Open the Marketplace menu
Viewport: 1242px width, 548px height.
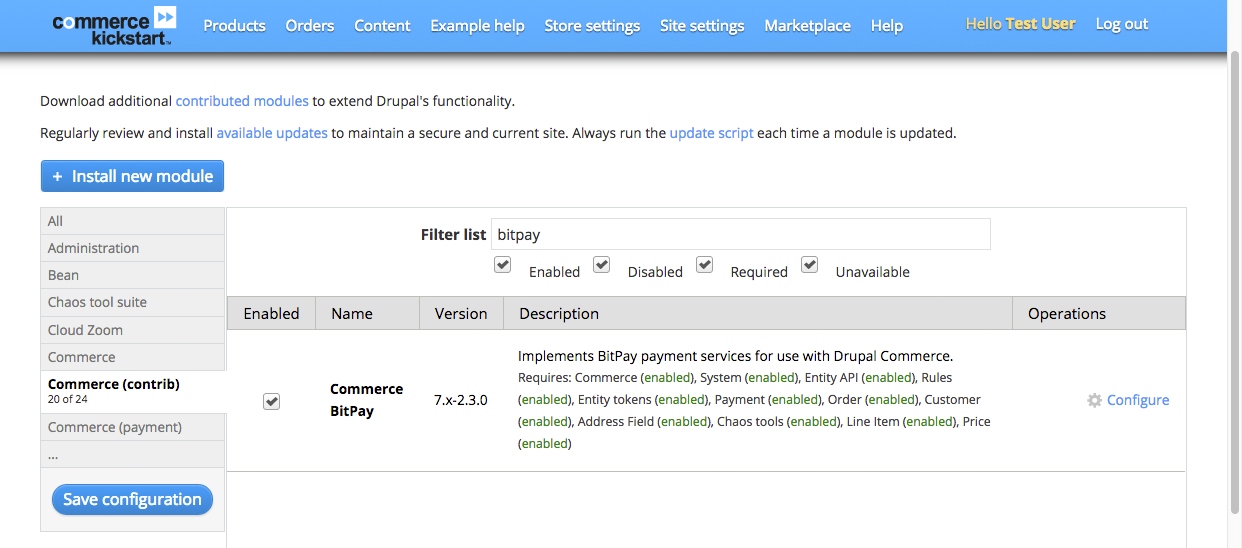click(807, 26)
